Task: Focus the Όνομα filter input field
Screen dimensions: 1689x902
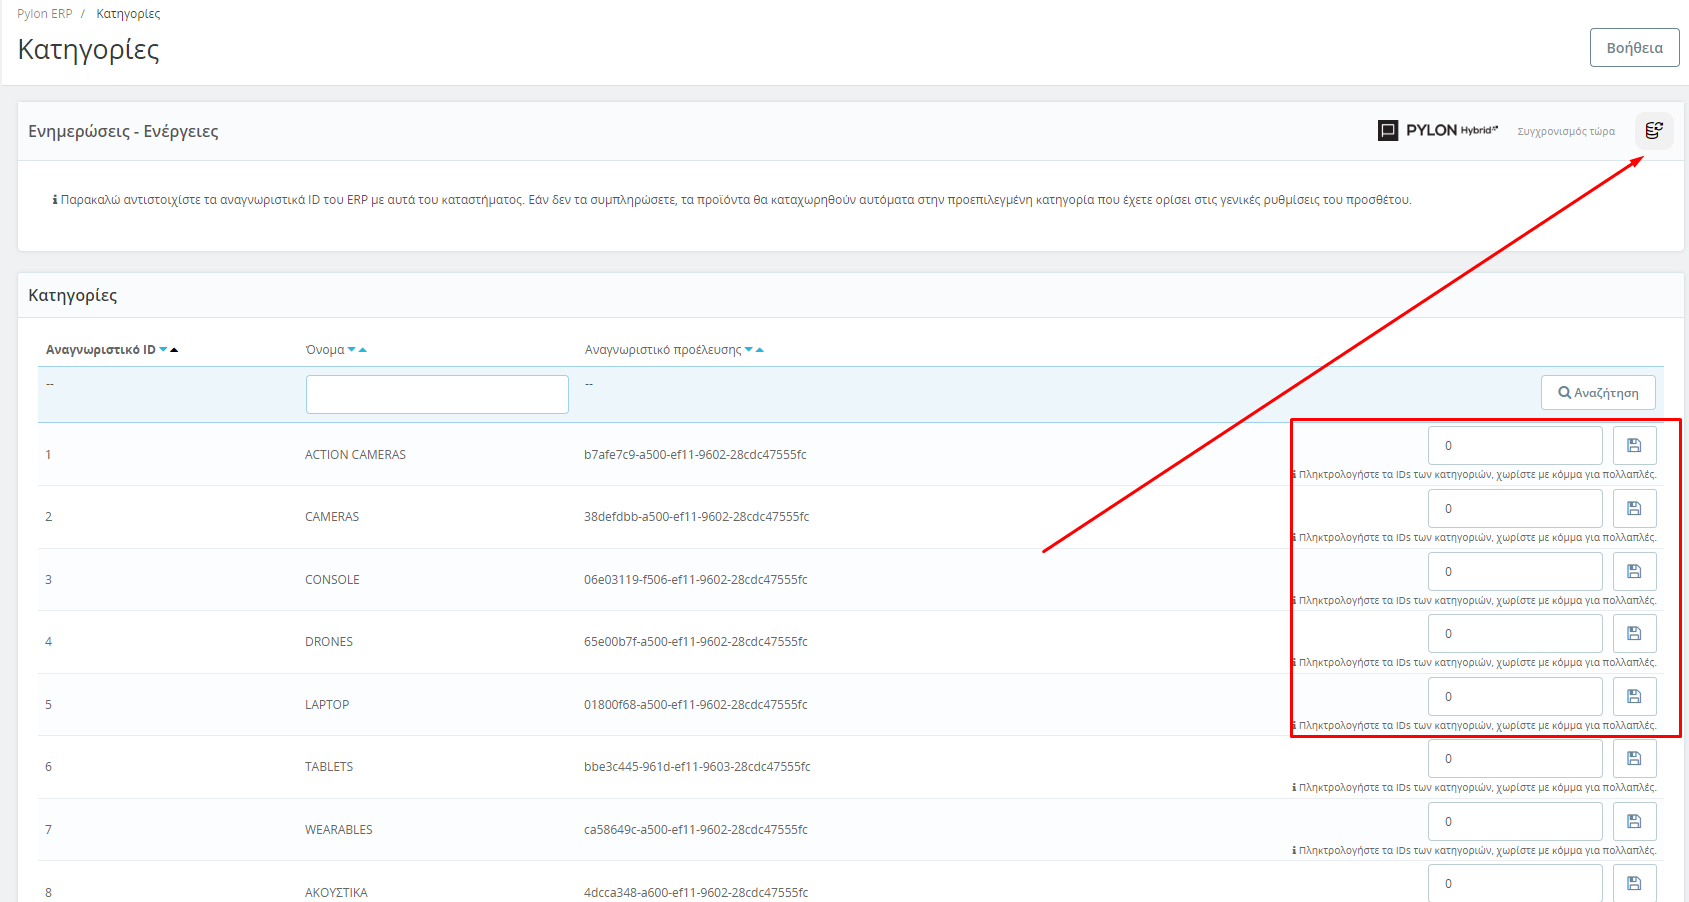Action: click(437, 394)
